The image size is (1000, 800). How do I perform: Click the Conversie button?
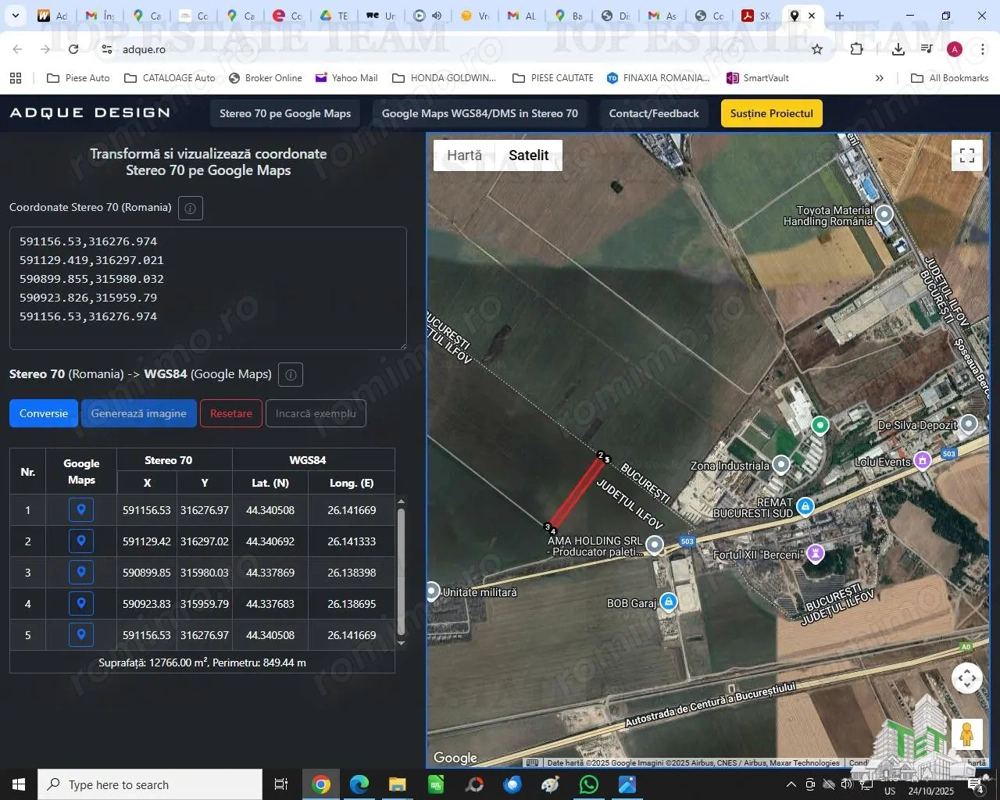(x=43, y=413)
